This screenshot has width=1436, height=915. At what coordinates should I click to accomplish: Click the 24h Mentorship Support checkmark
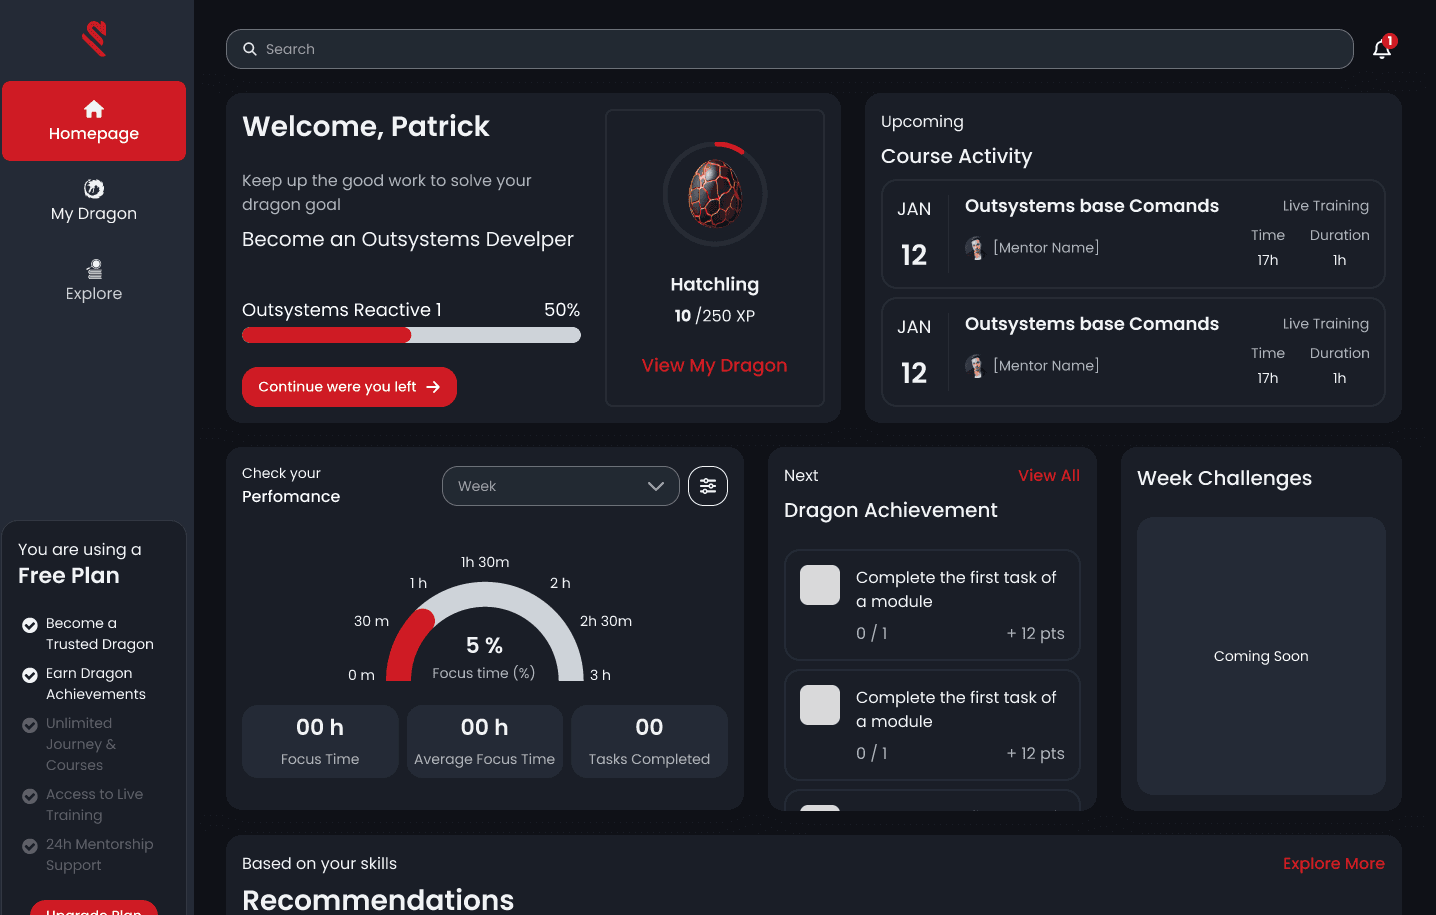tap(30, 846)
